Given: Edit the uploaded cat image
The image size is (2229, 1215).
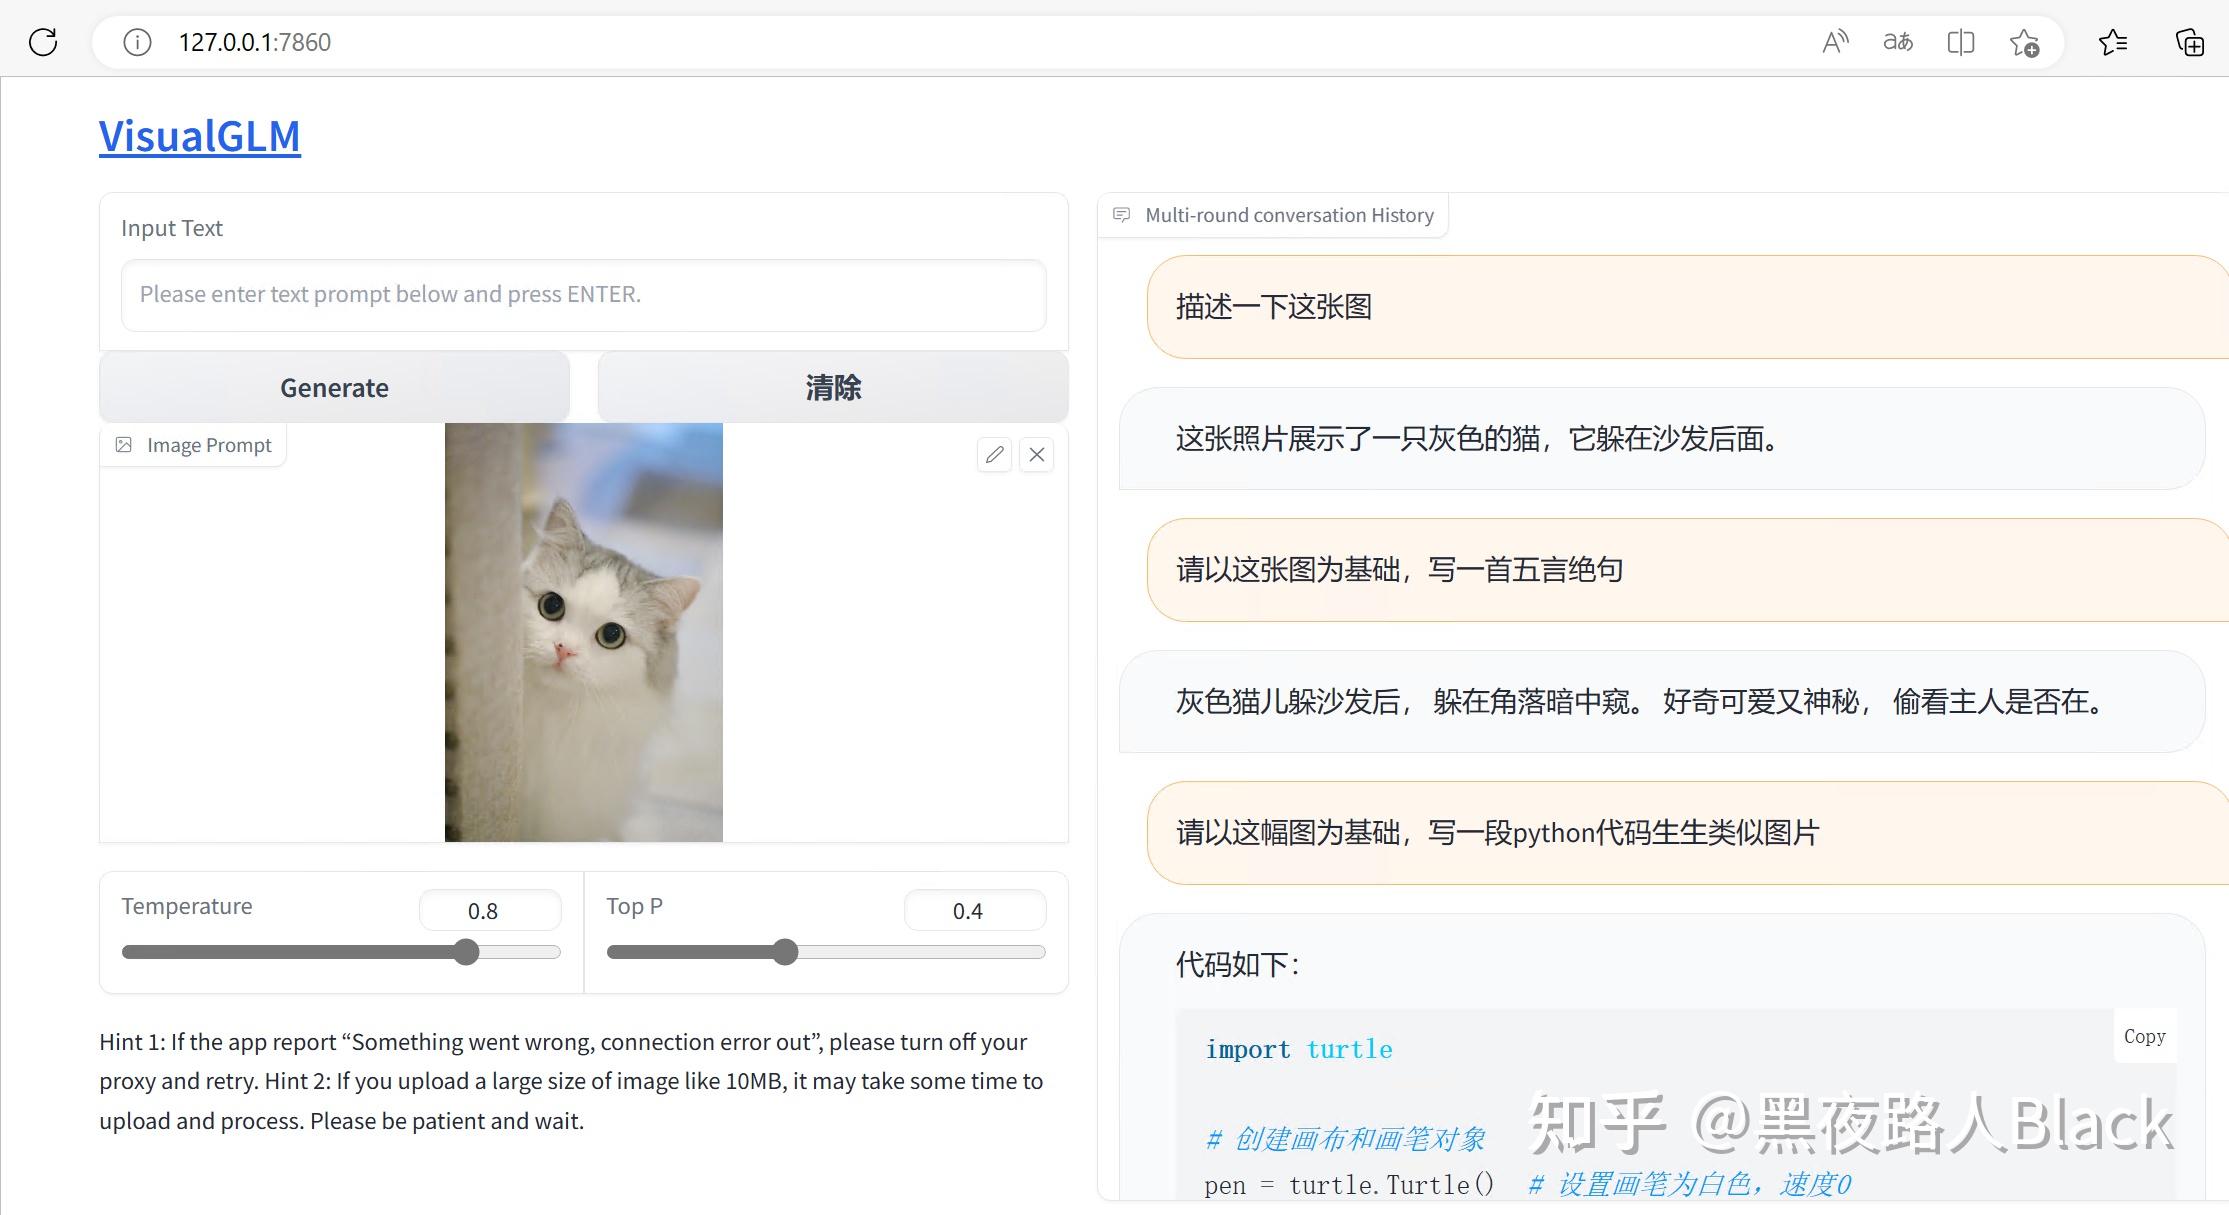Looking at the screenshot, I should coord(994,455).
